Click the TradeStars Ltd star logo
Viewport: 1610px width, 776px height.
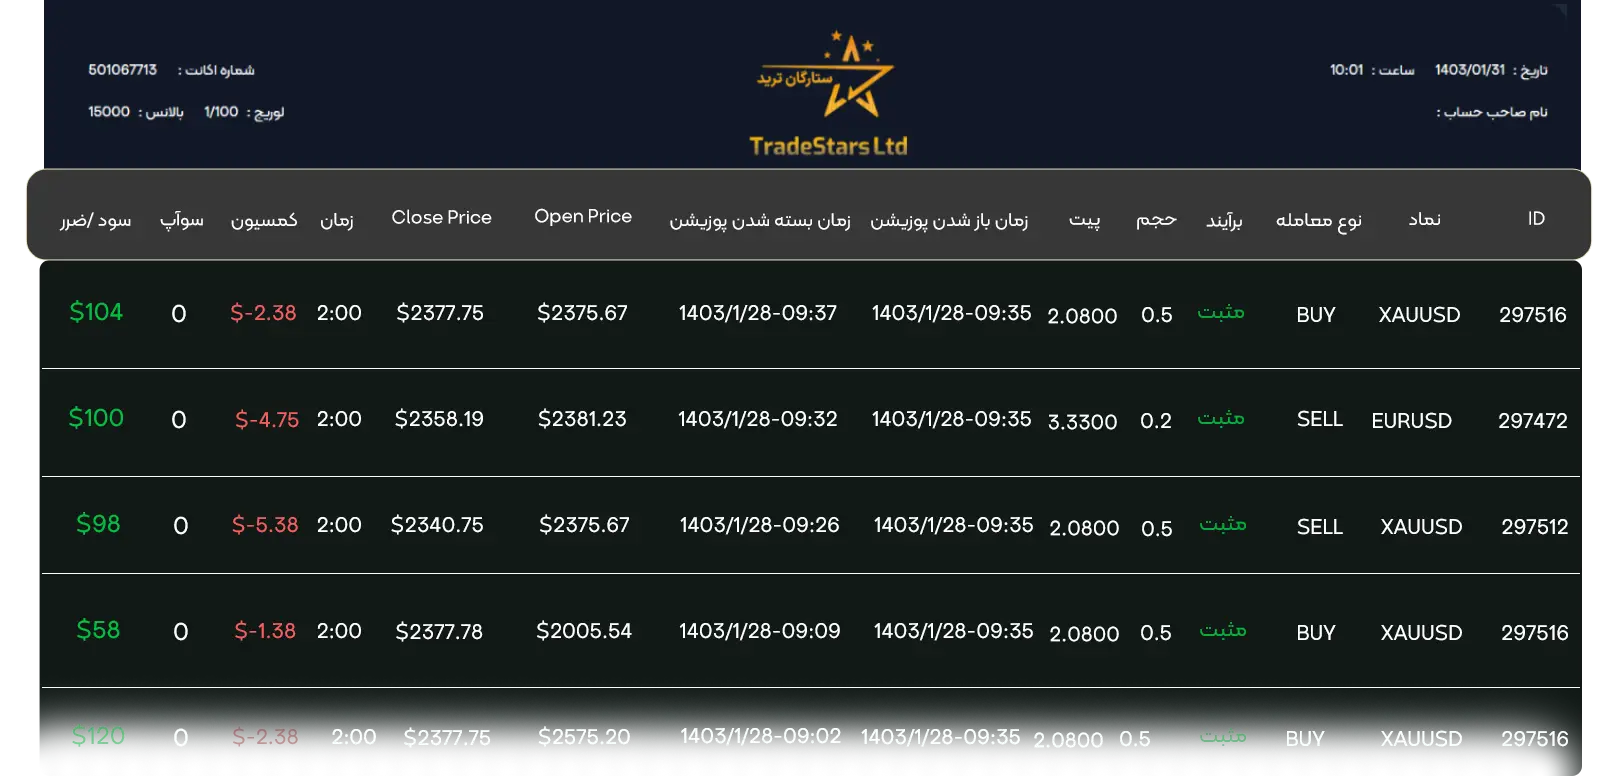pos(826,74)
